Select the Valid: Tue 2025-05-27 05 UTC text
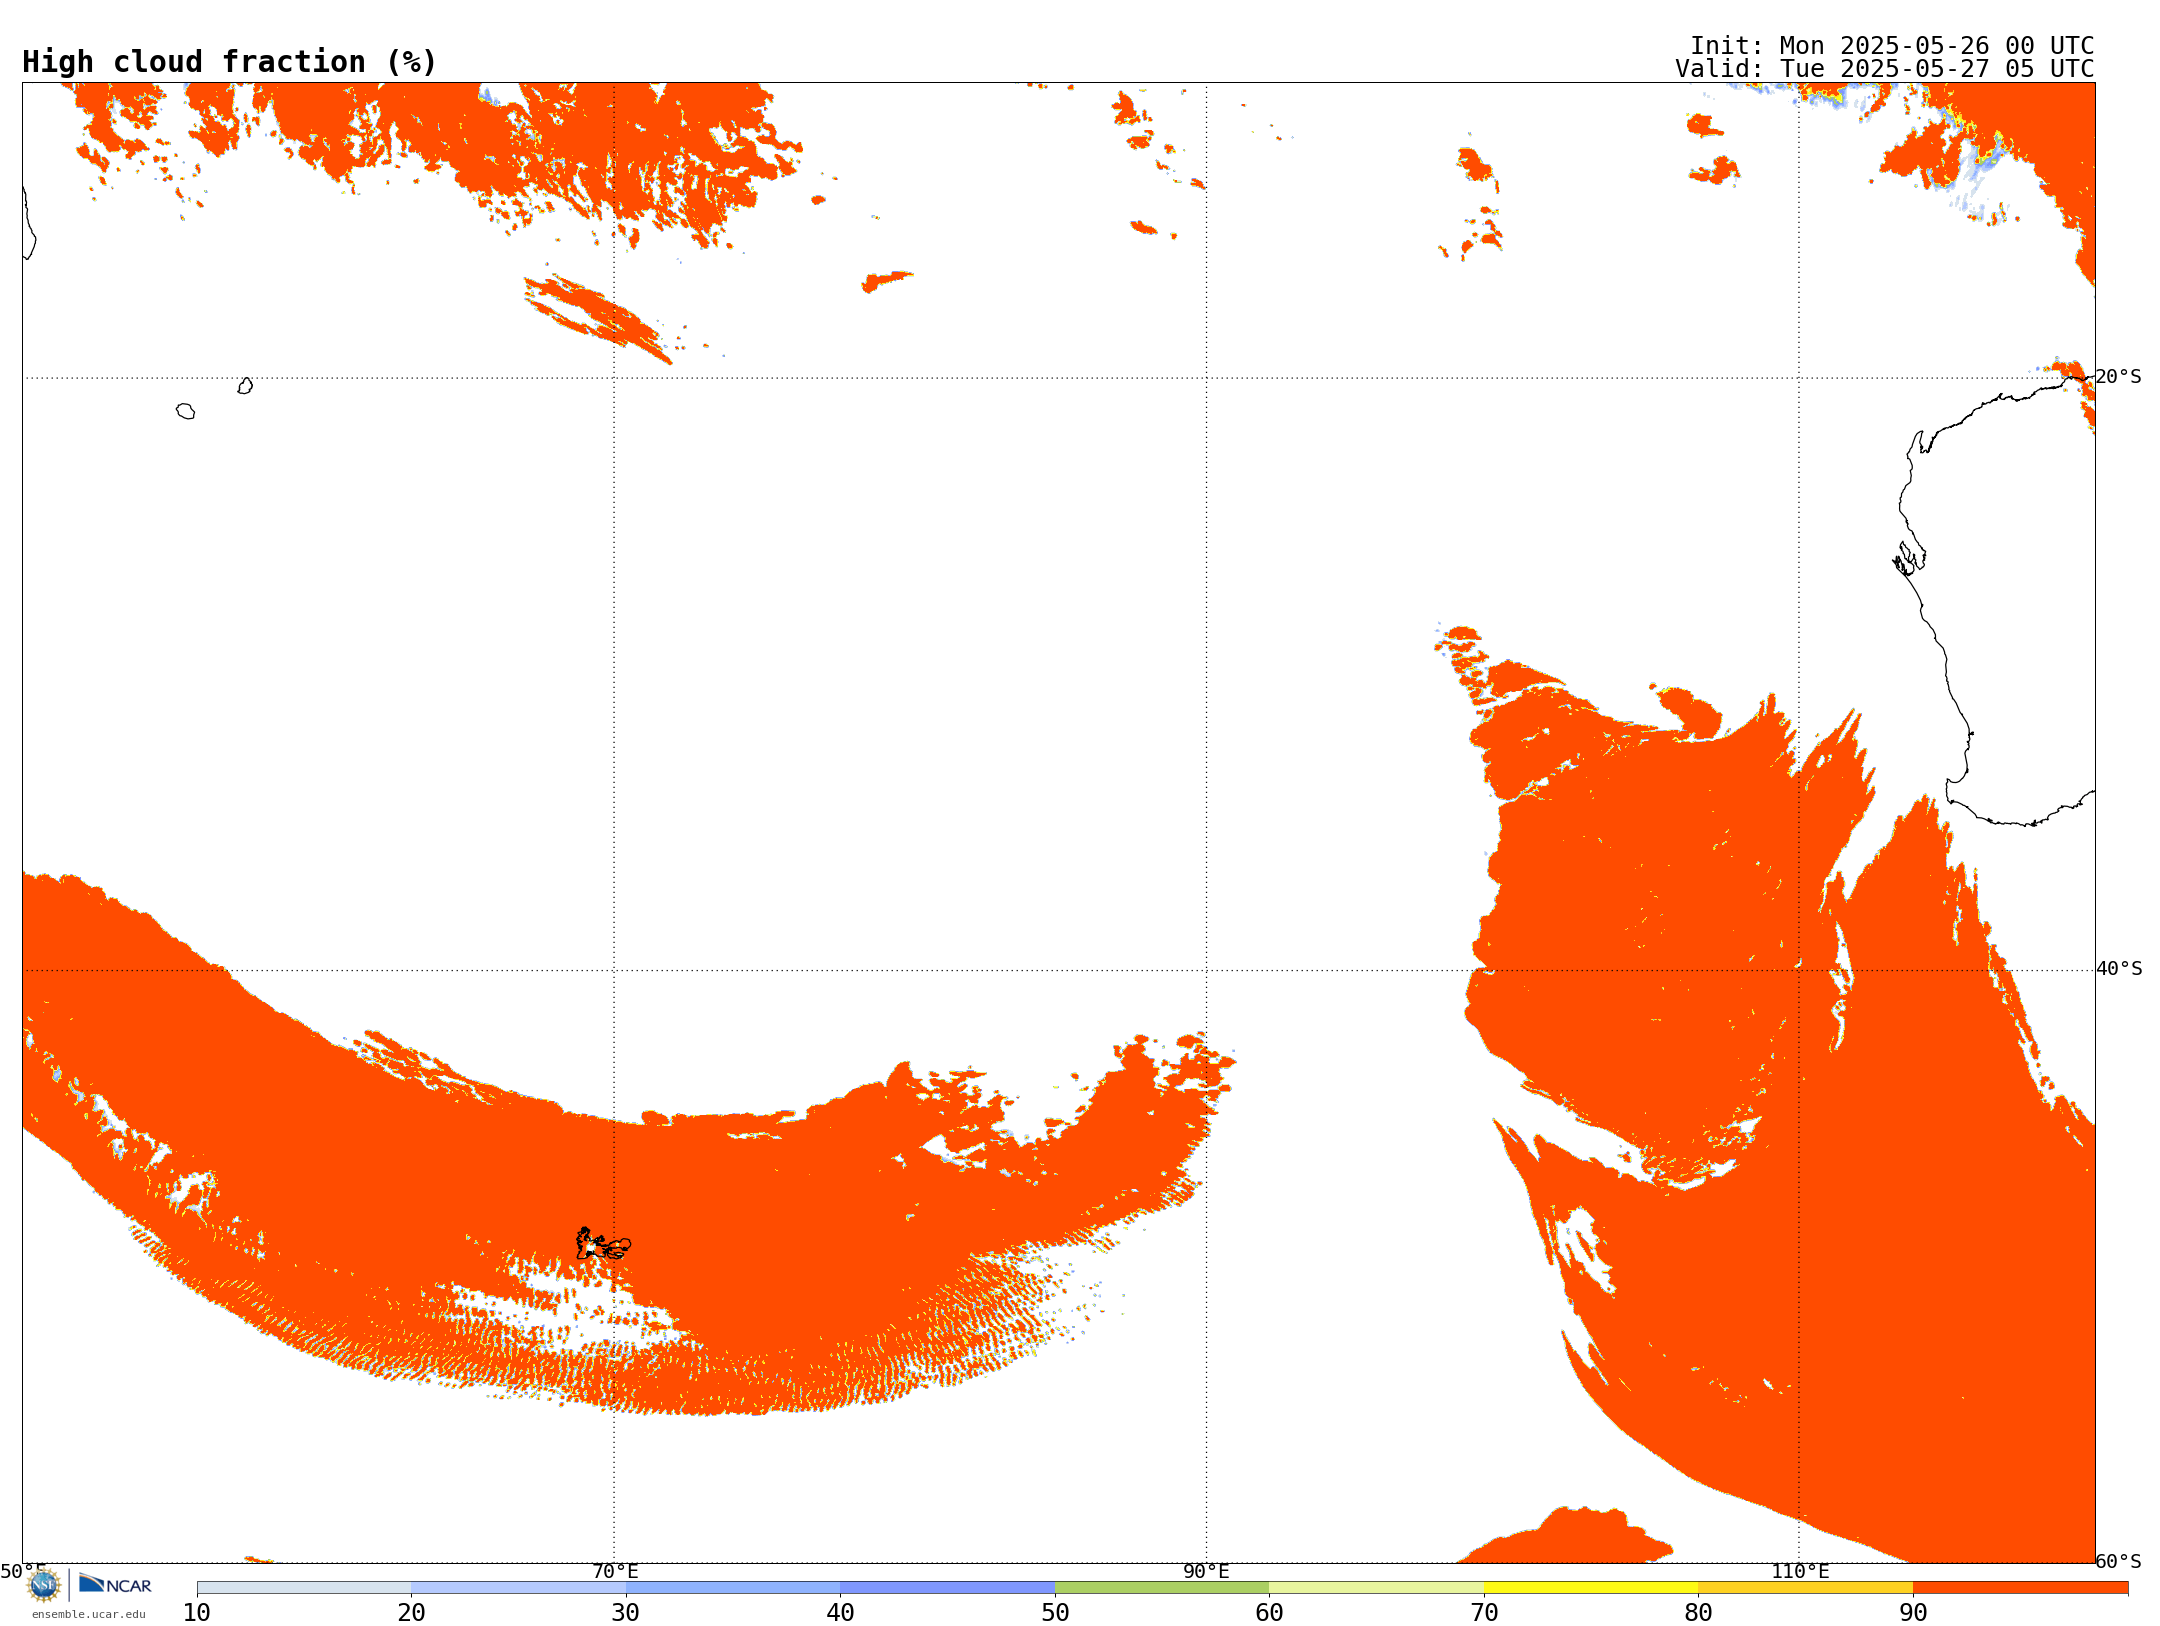The width and height of the screenshot is (2160, 1626). (1885, 69)
